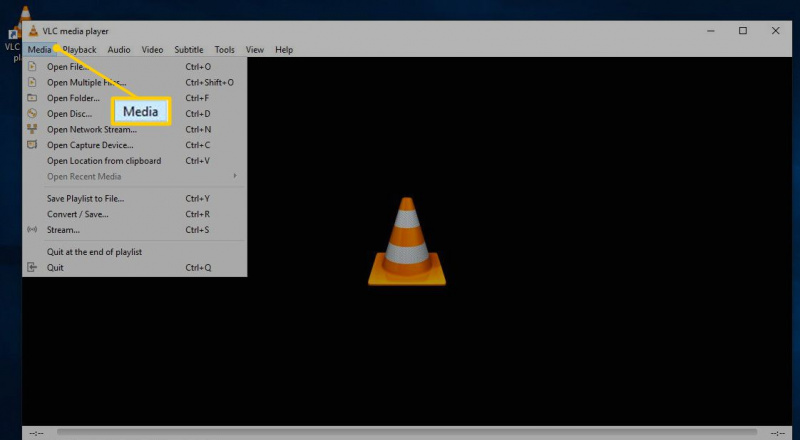Open the Media menu
The image size is (800, 440).
point(39,50)
